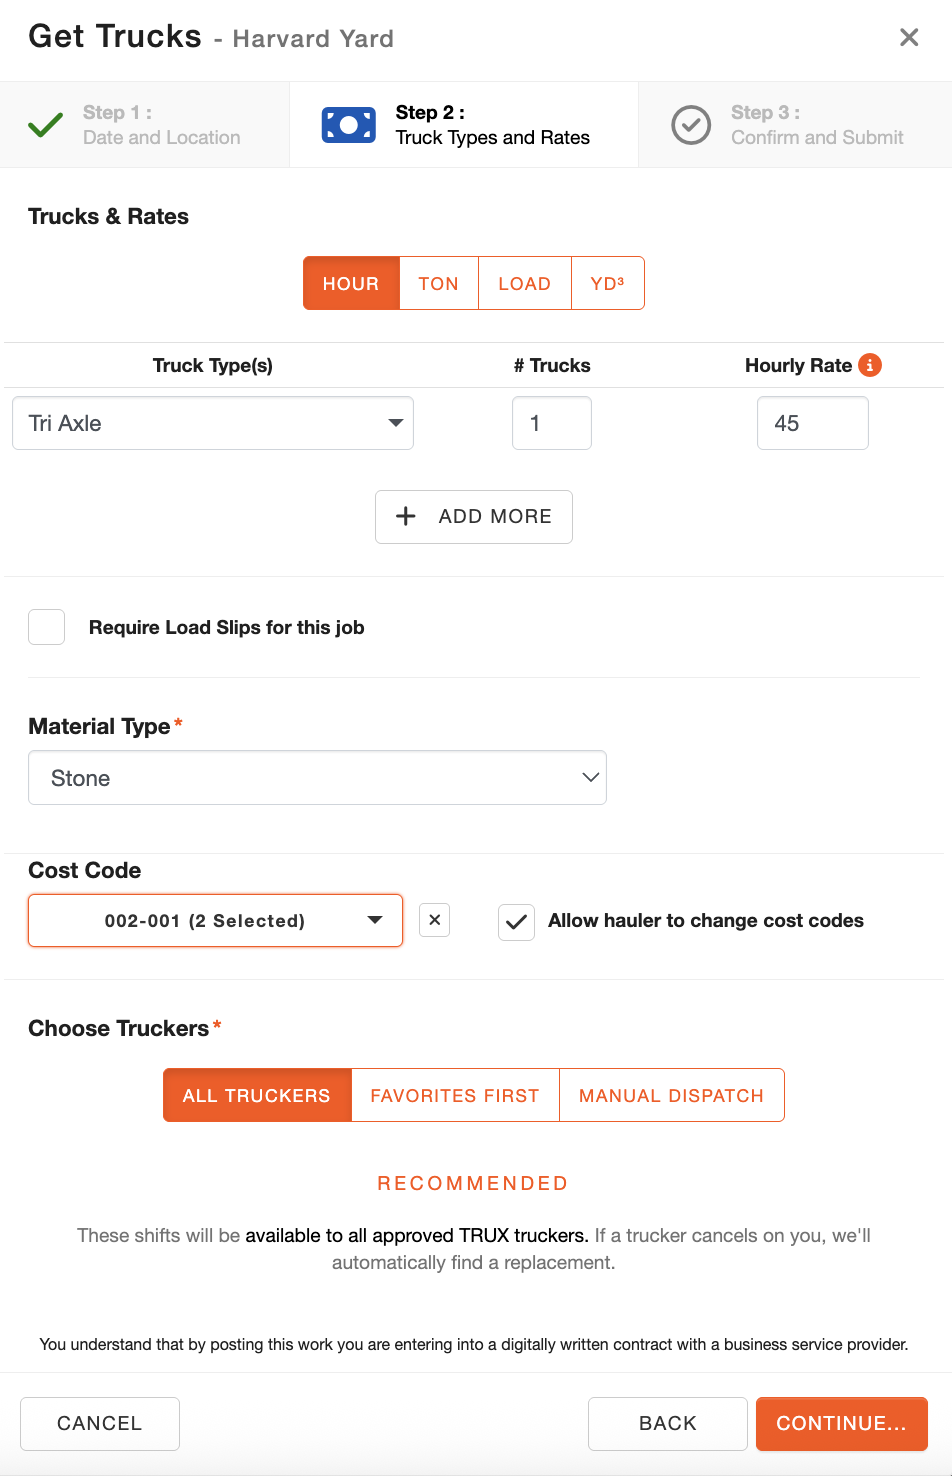Open the Tri Axle truck type dropdown
Image resolution: width=952 pixels, height=1476 pixels.
(213, 423)
